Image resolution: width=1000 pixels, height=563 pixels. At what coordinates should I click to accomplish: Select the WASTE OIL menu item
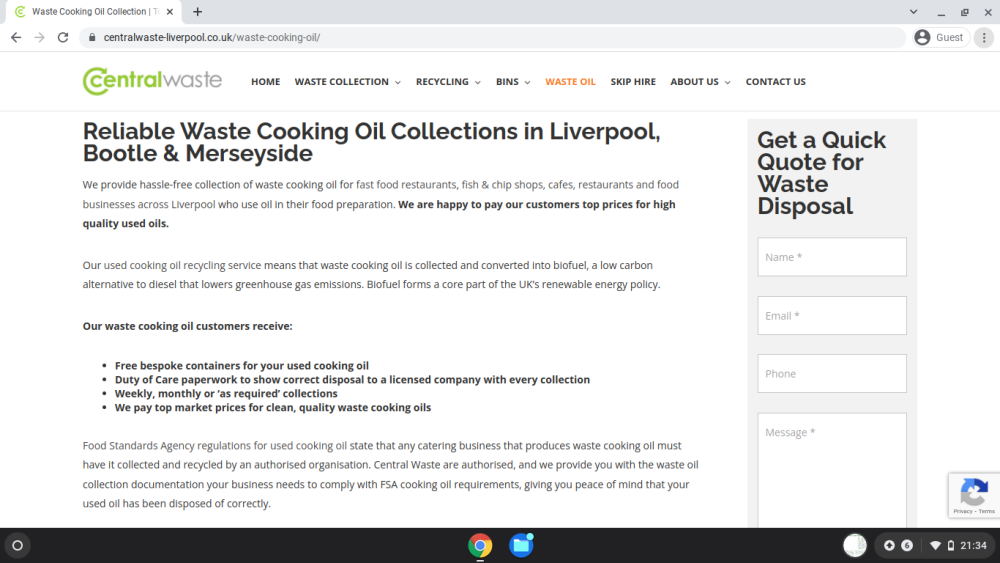coord(570,82)
